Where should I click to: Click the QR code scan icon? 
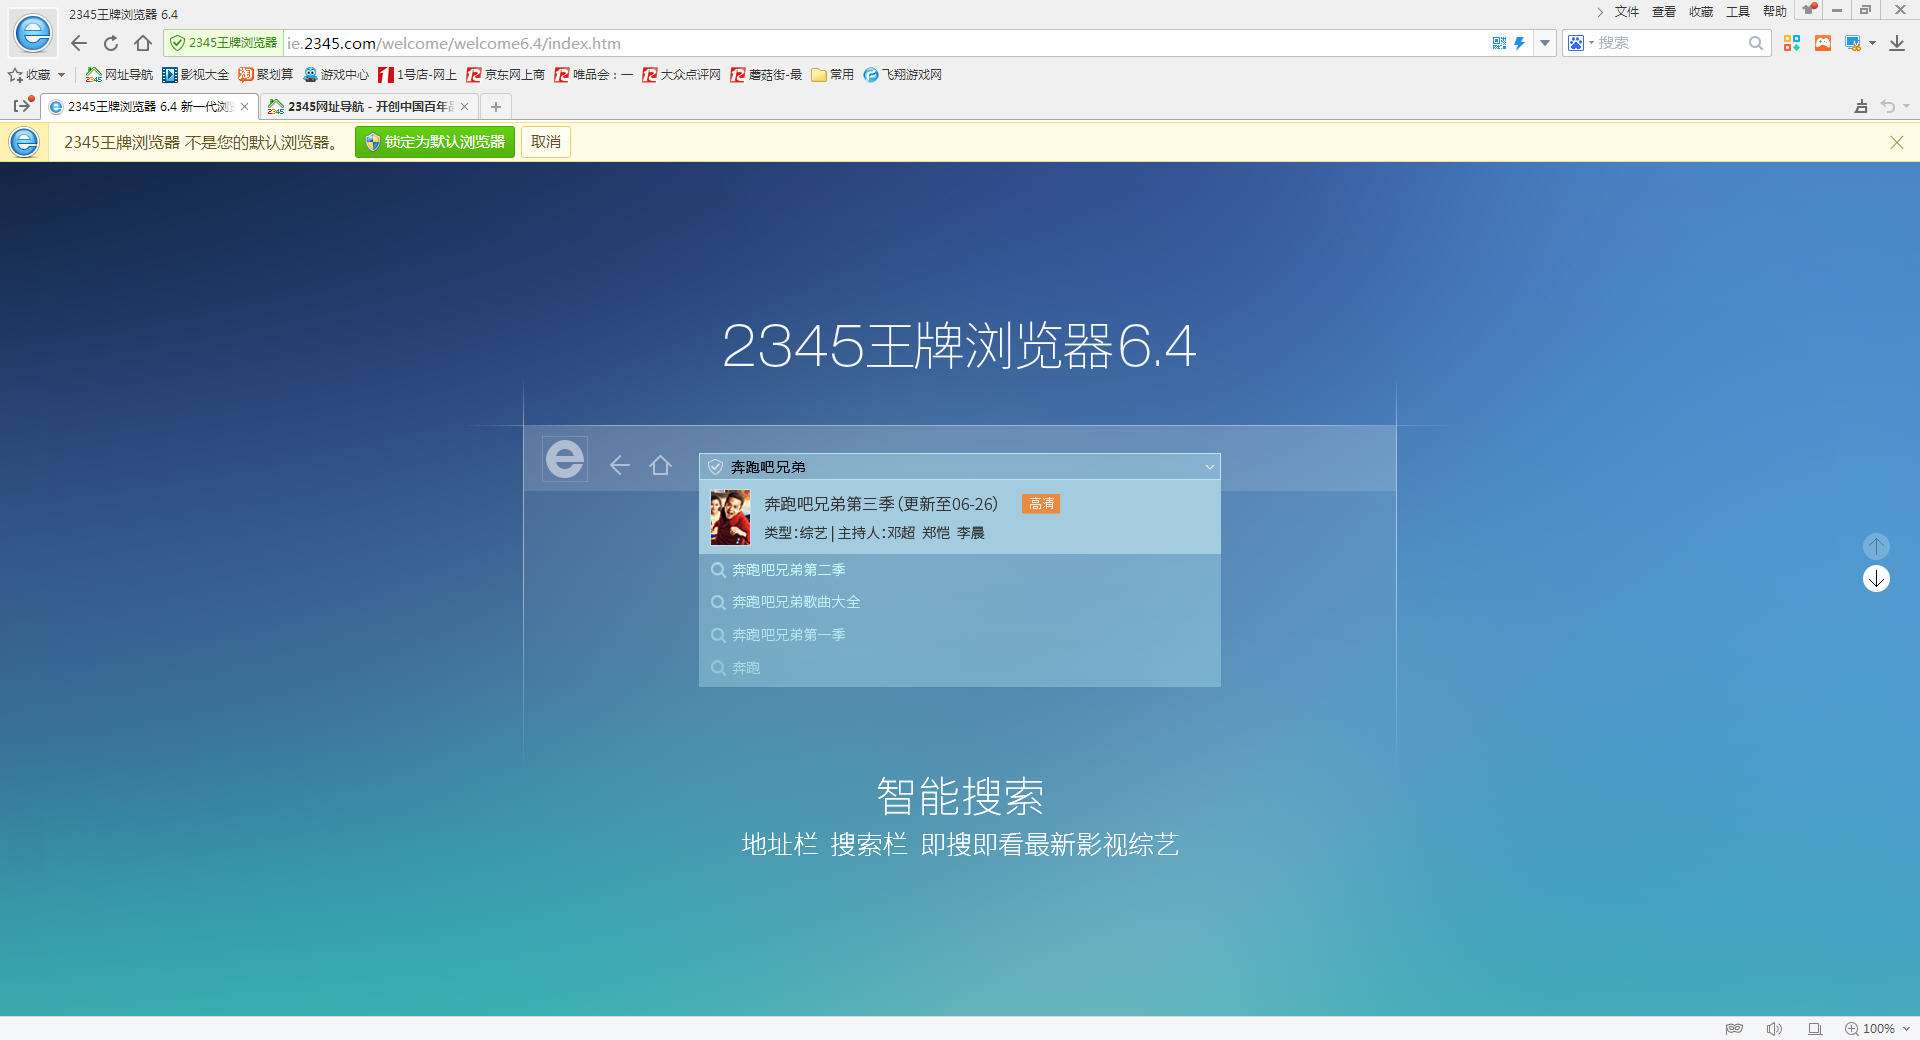coord(1499,43)
